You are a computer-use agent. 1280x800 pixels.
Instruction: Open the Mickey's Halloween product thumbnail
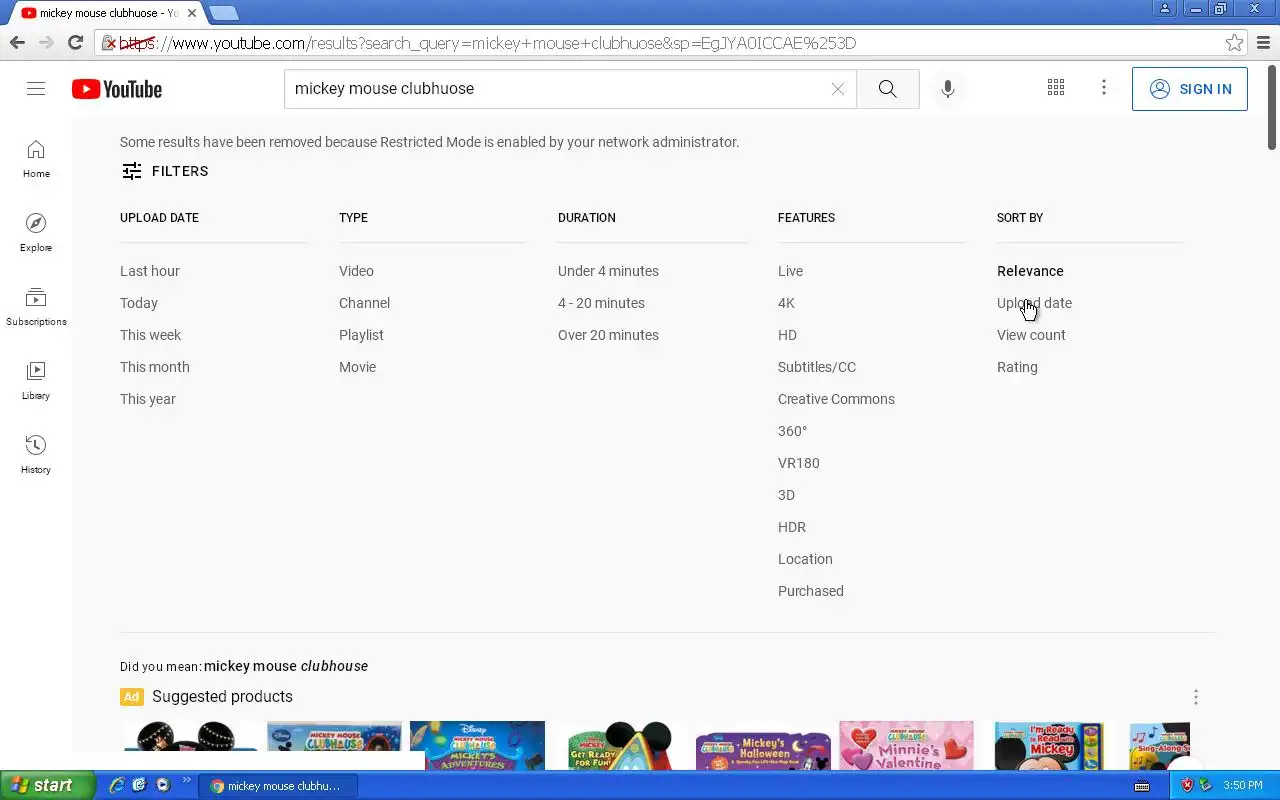tap(763, 750)
